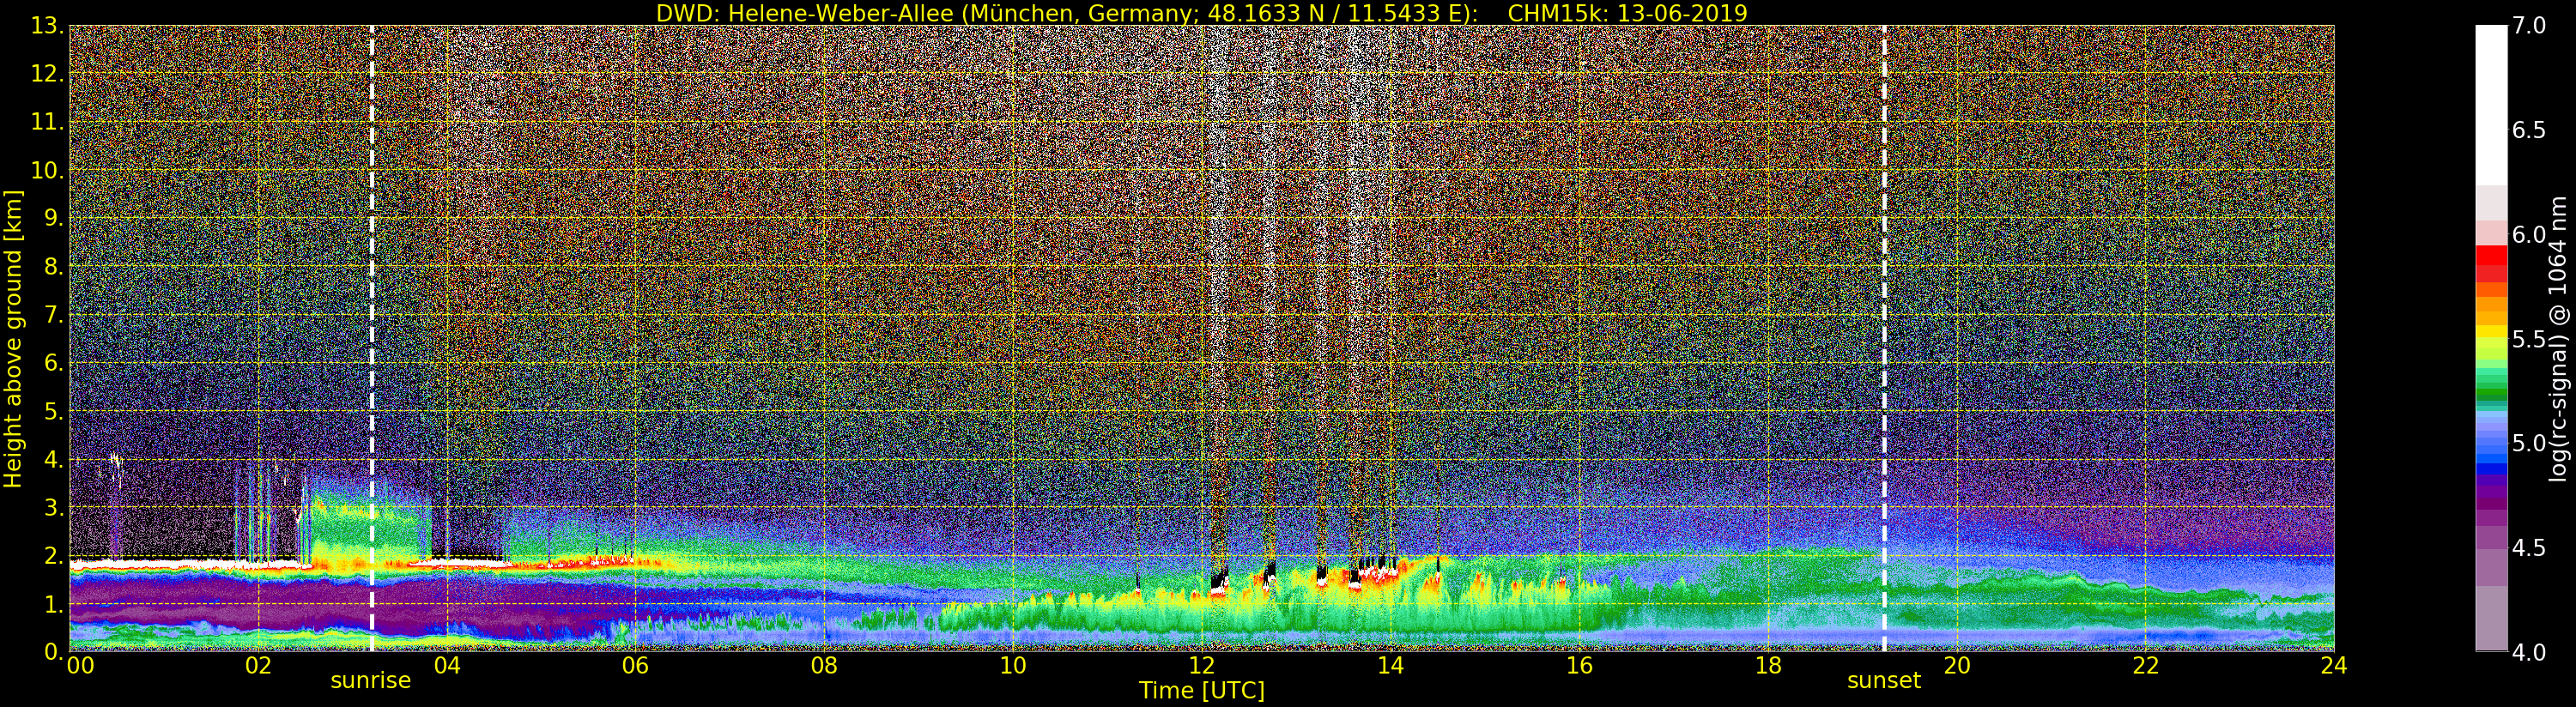
Task: Click the height tick label '9.'
Action: point(53,218)
